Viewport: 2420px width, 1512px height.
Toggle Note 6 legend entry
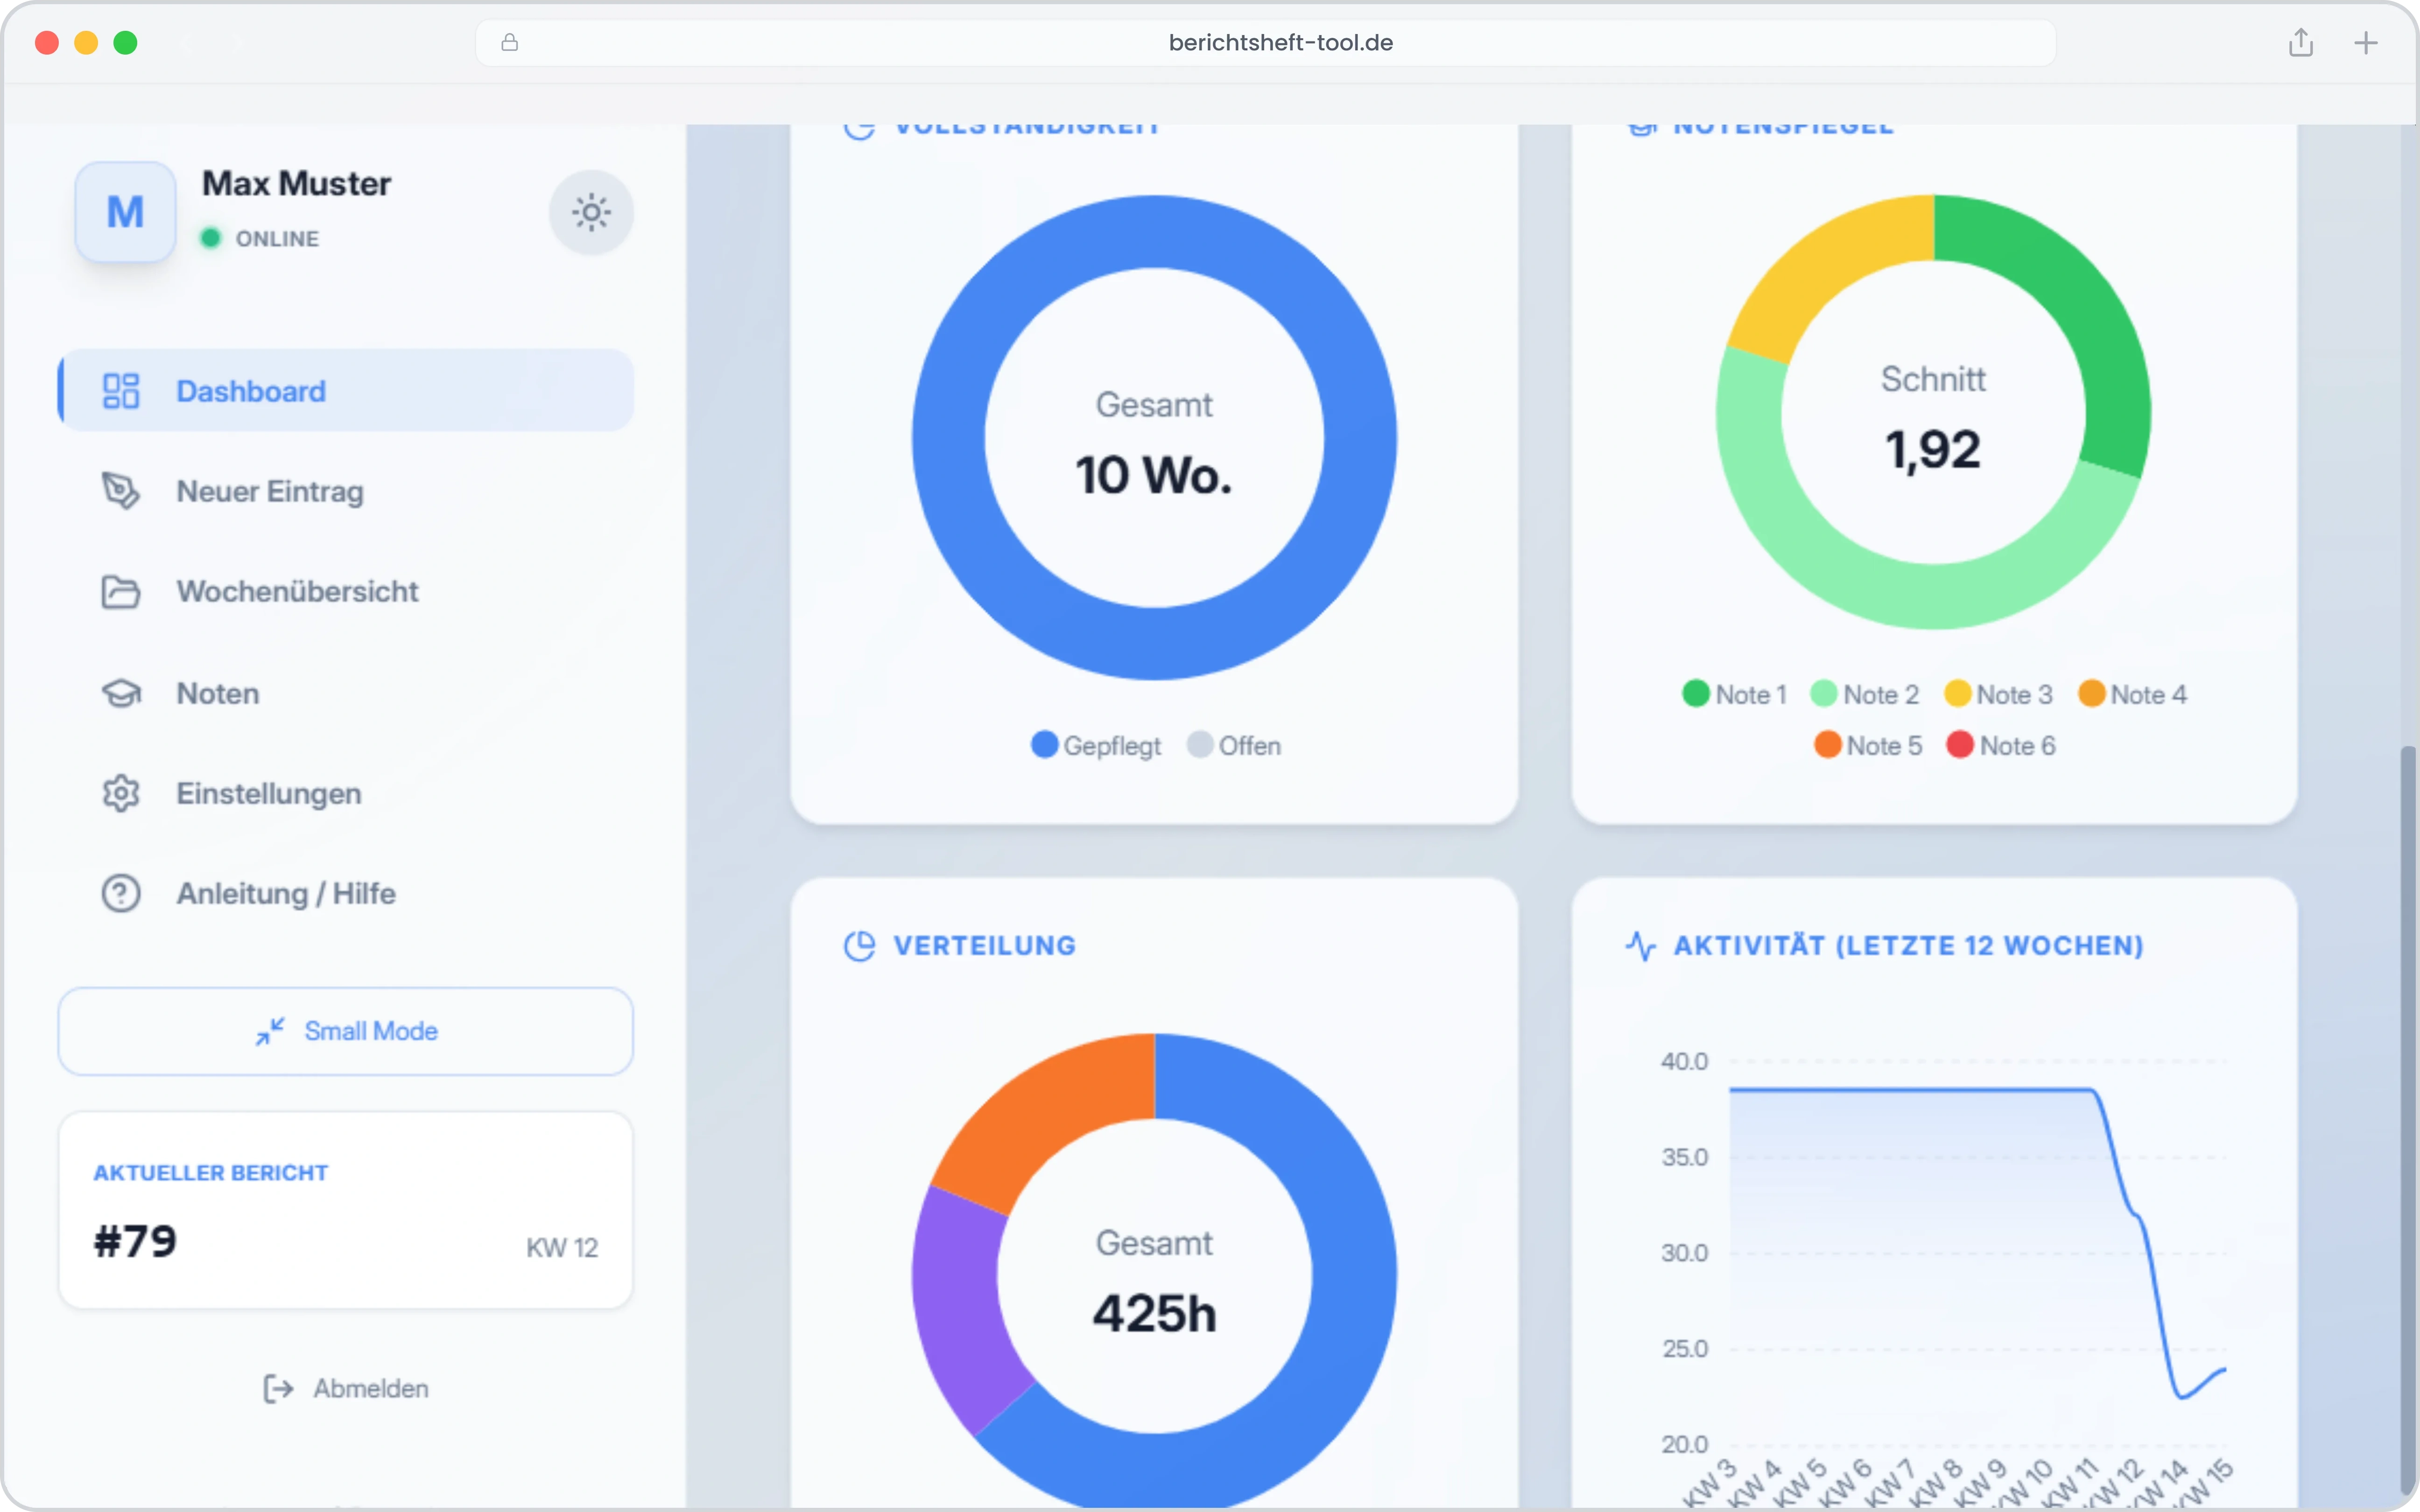click(x=2001, y=745)
